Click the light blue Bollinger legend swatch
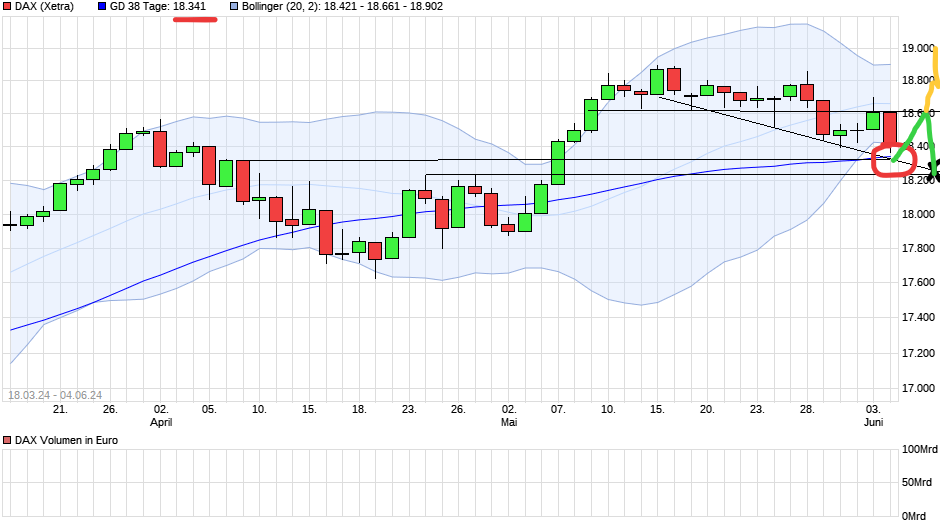This screenshot has width=940, height=526. pyautogui.click(x=234, y=7)
